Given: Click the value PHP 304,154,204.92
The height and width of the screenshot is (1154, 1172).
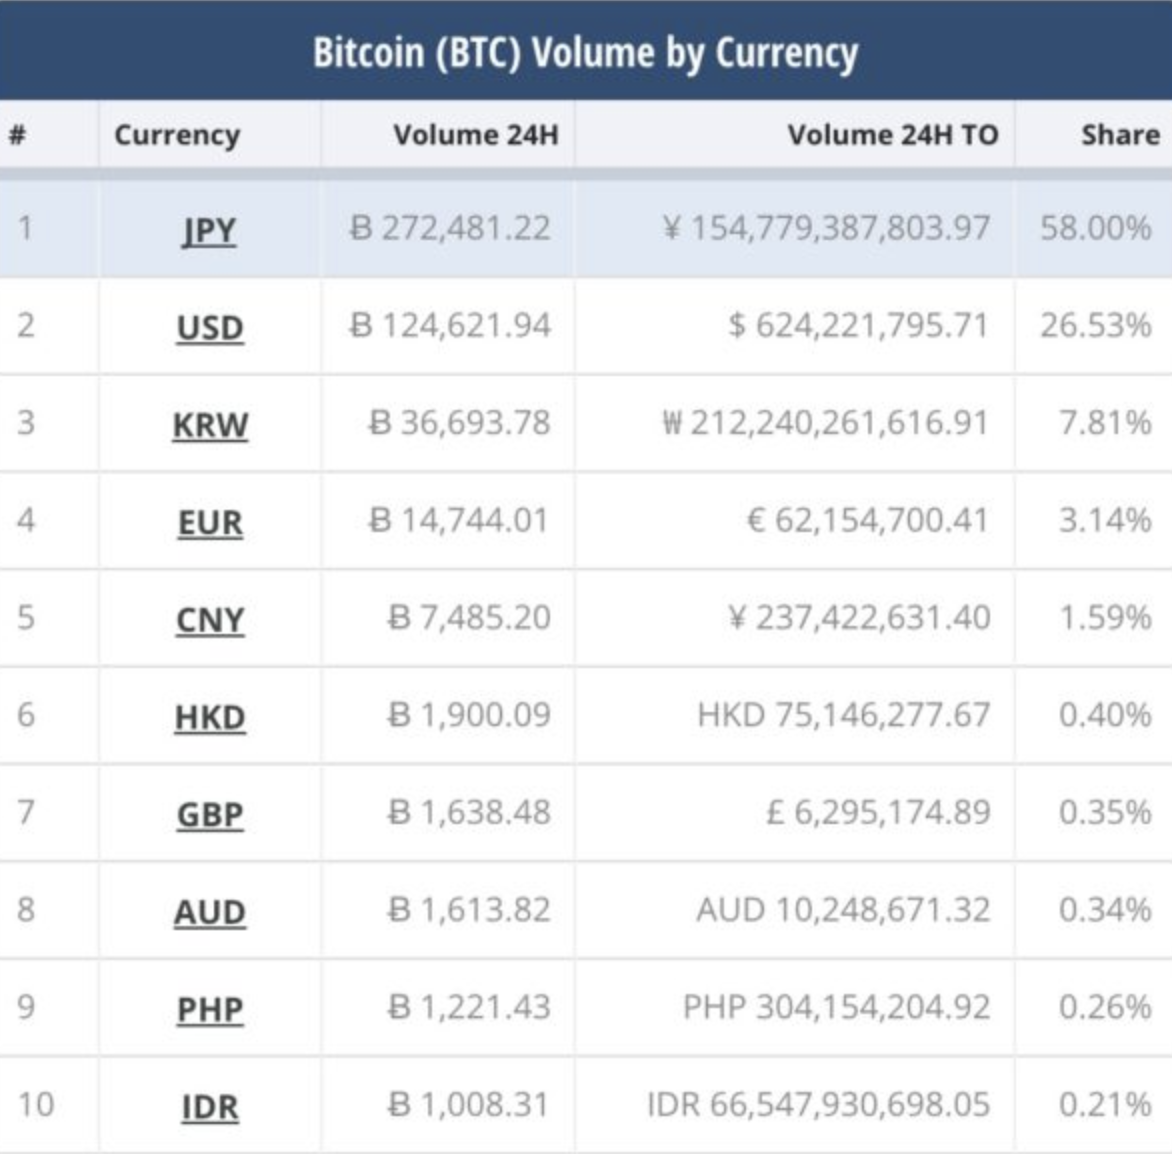Looking at the screenshot, I should click(837, 1007).
